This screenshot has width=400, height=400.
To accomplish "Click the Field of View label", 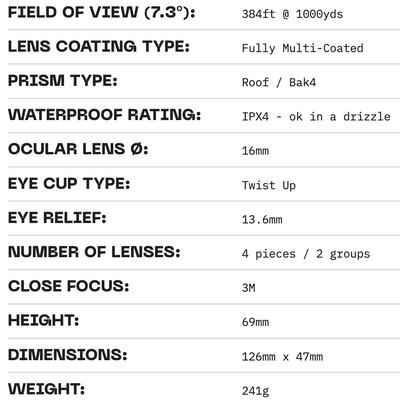I will pyautogui.click(x=102, y=13).
